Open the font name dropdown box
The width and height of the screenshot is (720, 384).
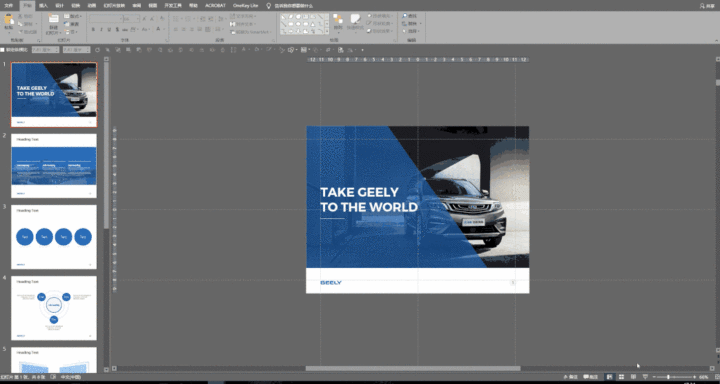(106, 19)
